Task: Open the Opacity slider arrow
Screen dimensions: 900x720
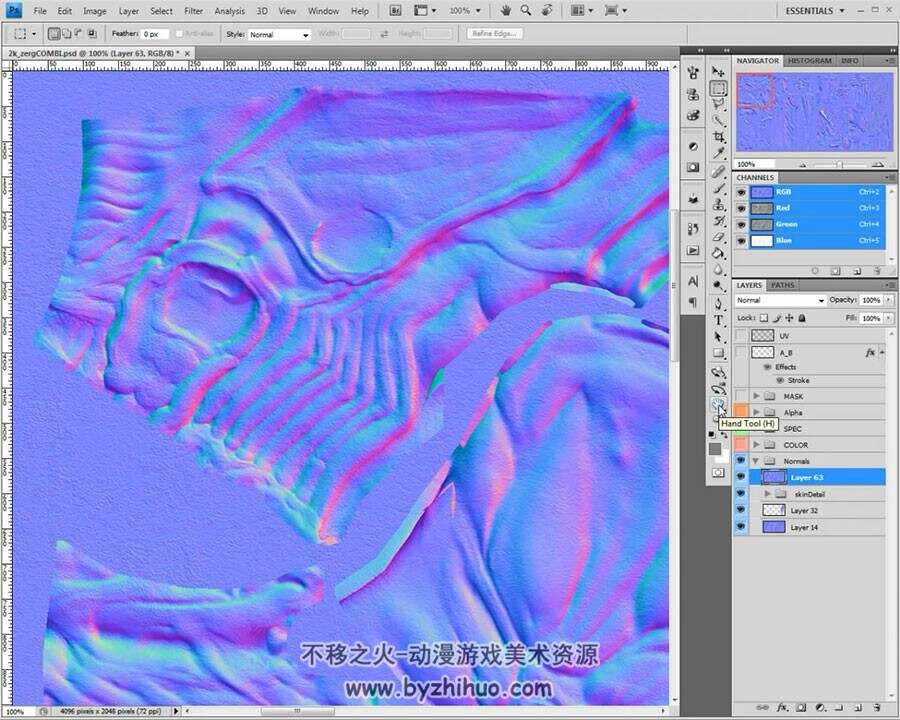Action: click(x=889, y=300)
